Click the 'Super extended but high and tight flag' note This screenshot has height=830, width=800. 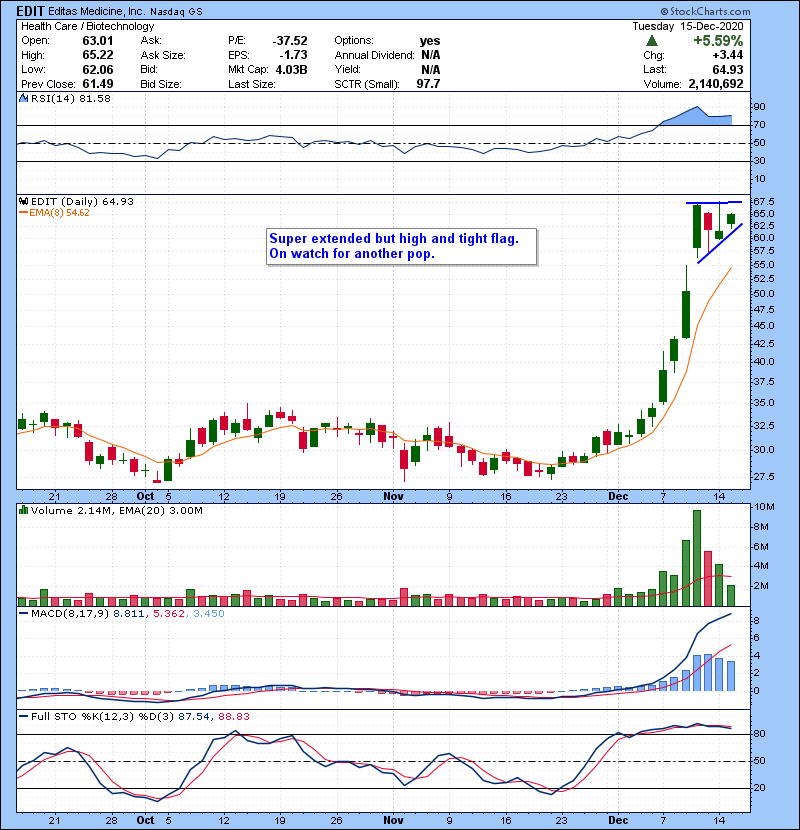(402, 246)
